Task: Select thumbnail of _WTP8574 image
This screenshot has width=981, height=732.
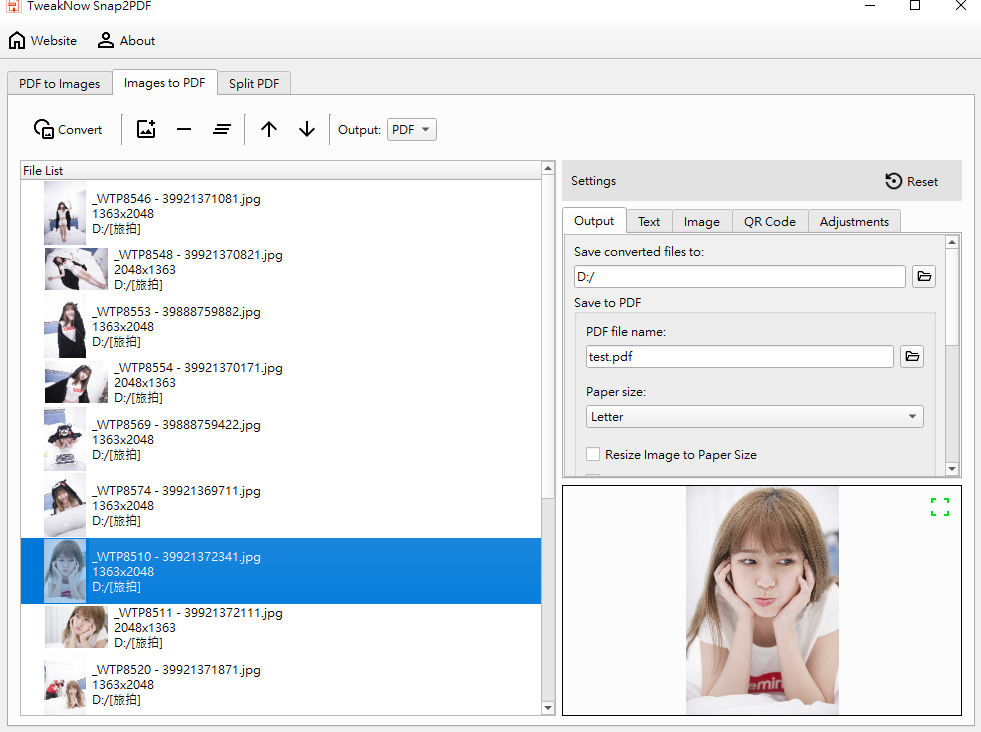Action: [64, 505]
